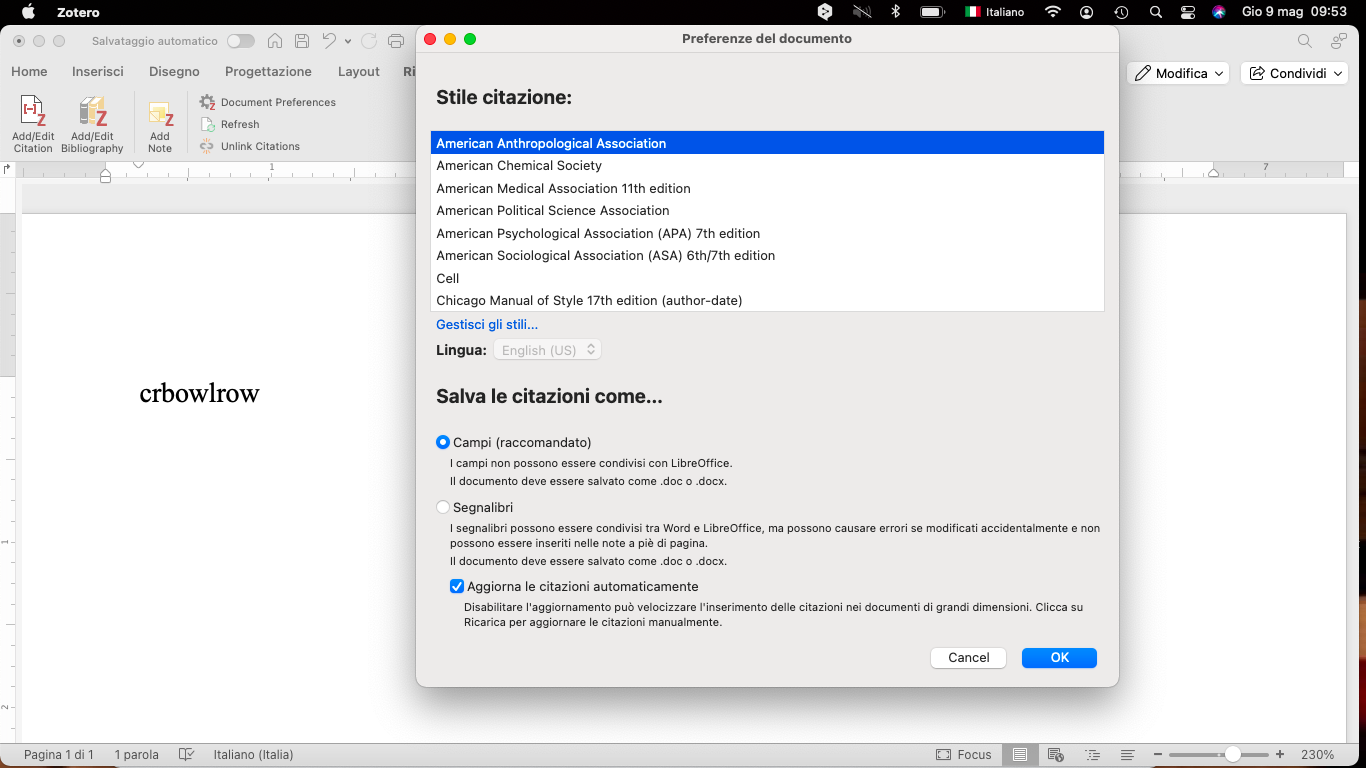Select the Segnalibri radio button
The image size is (1366, 768).
pyautogui.click(x=443, y=507)
